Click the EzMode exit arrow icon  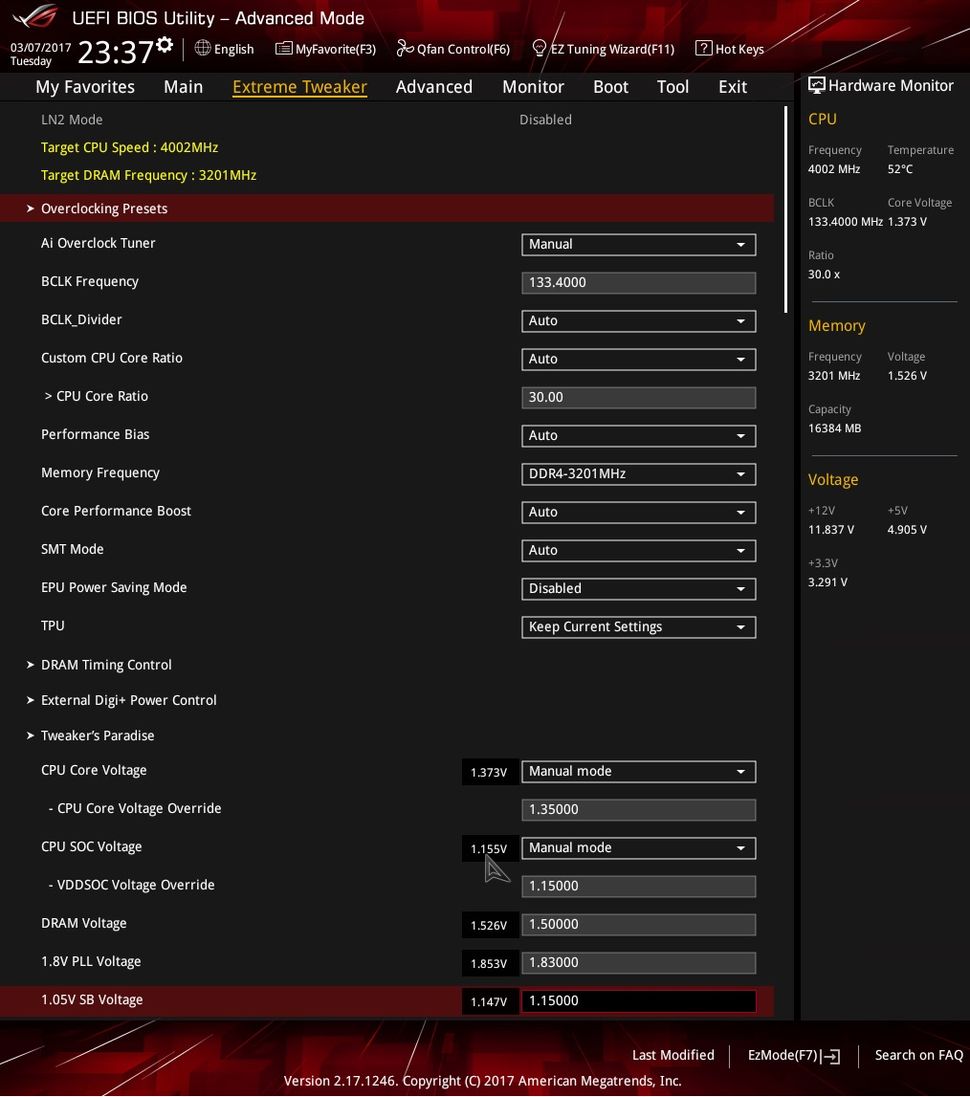pos(831,1056)
